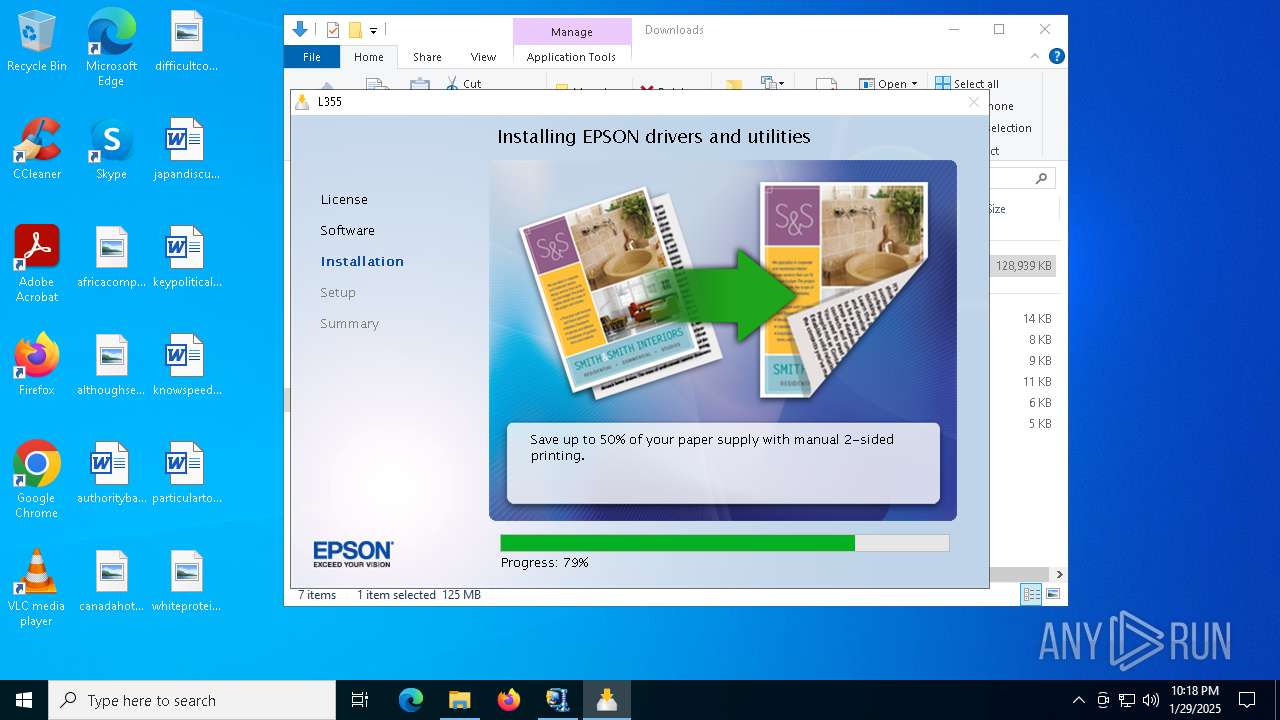Screen dimensions: 1280x720
Task: Click the Start button
Action: click(24, 700)
